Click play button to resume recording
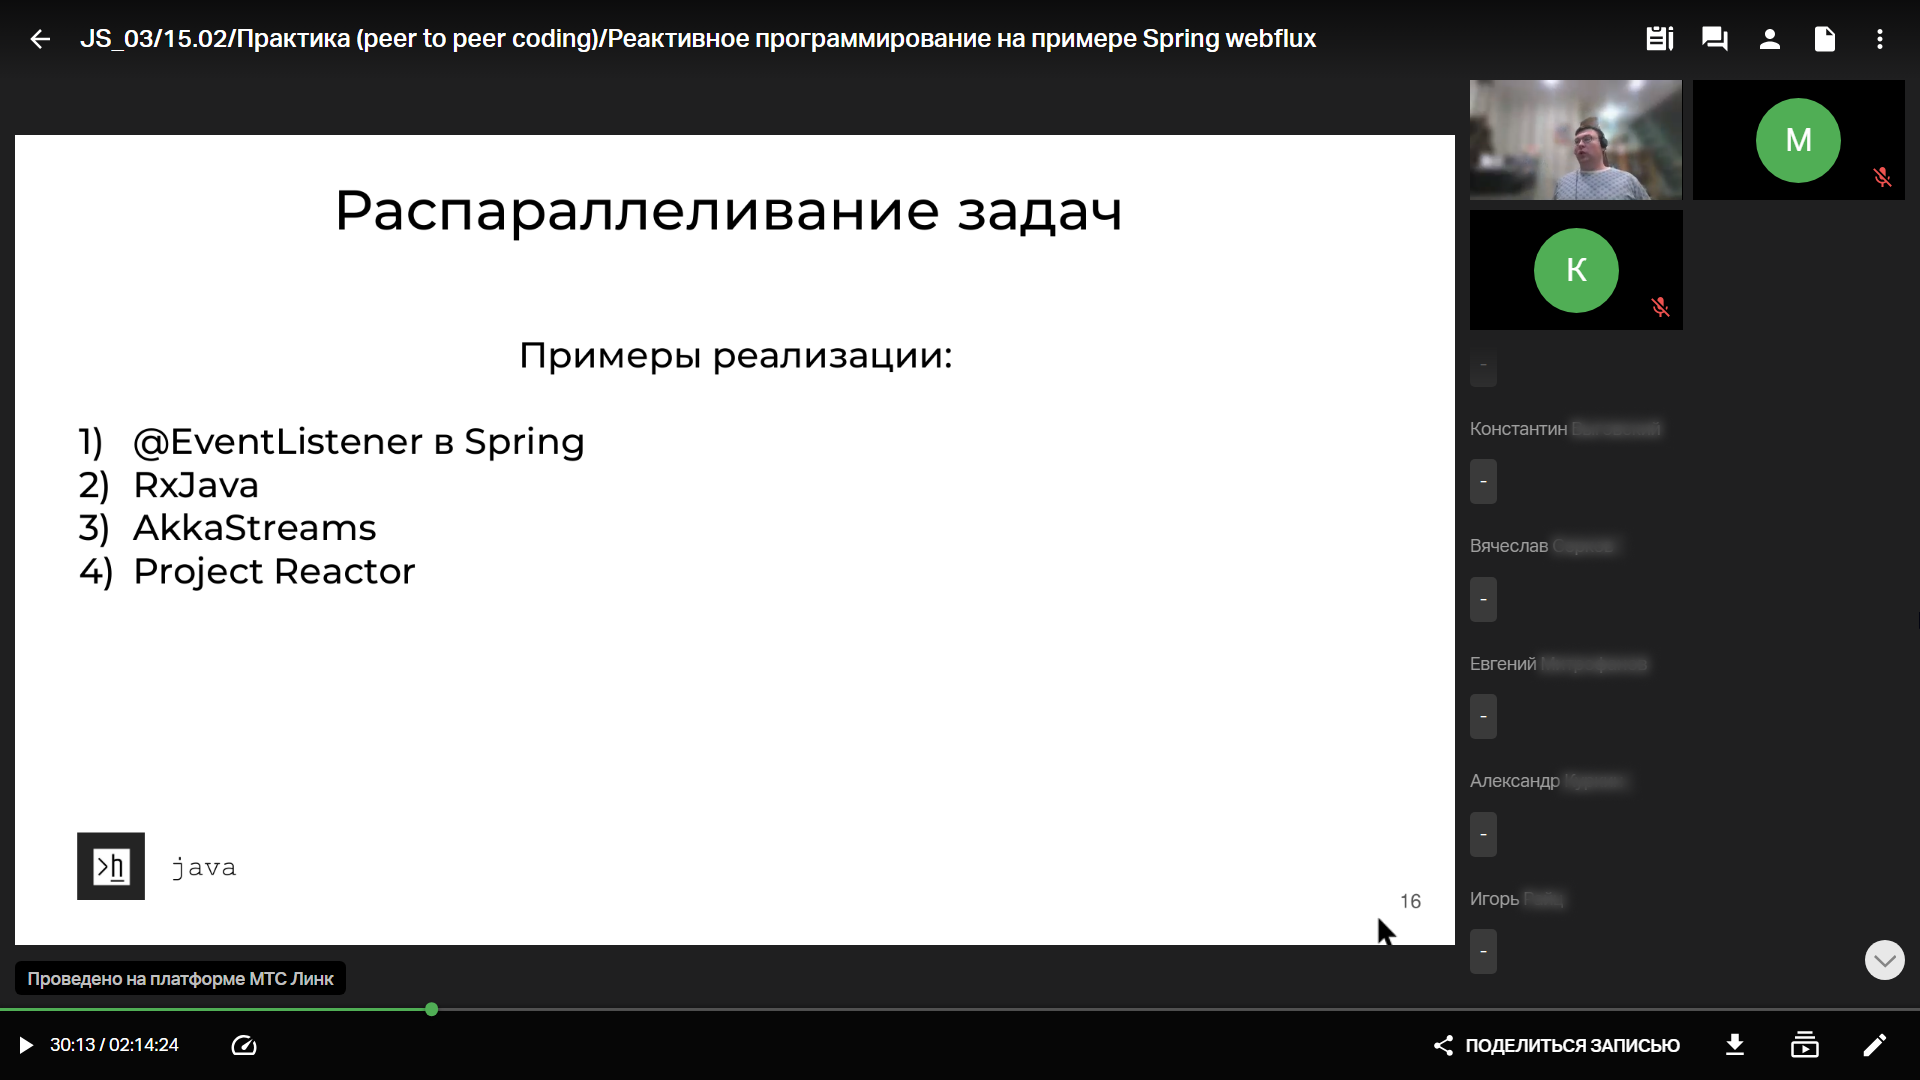This screenshot has width=1920, height=1080. [24, 1044]
